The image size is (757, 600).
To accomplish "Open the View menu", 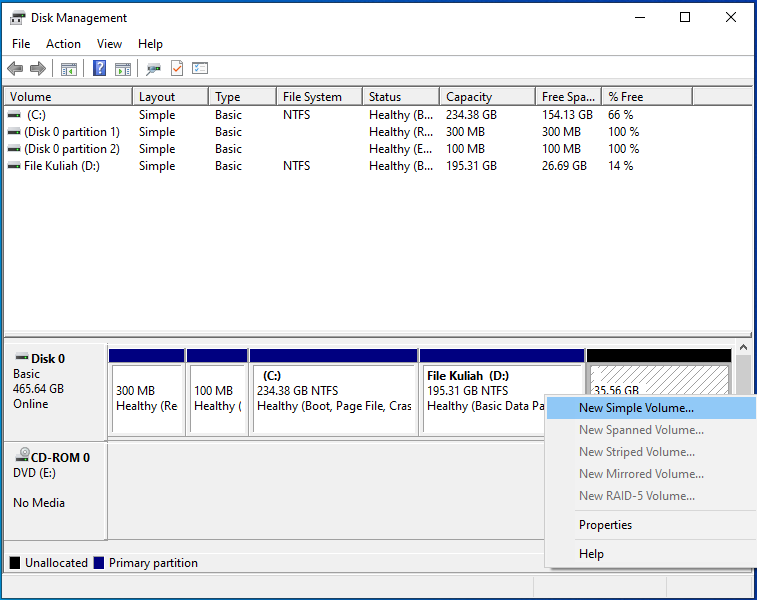I will (x=109, y=44).
